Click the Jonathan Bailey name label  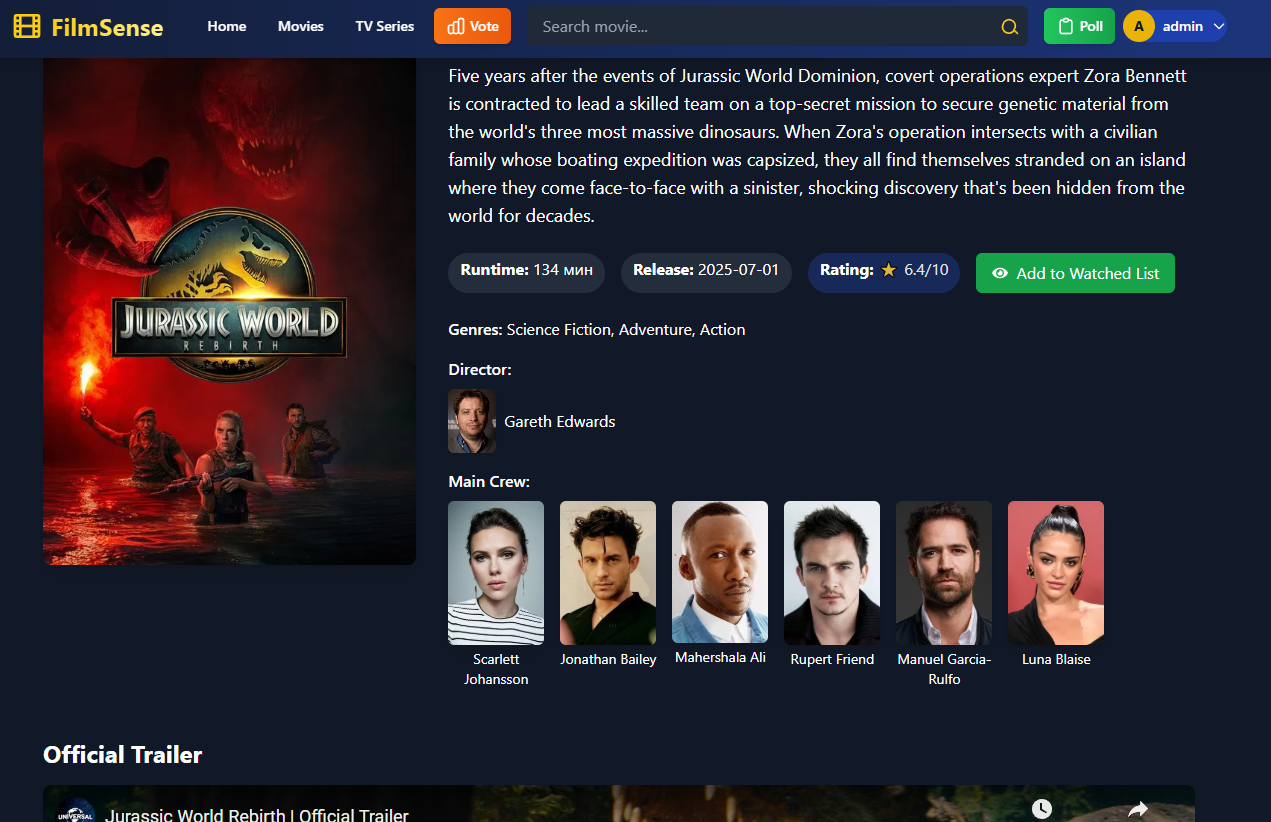(x=608, y=659)
